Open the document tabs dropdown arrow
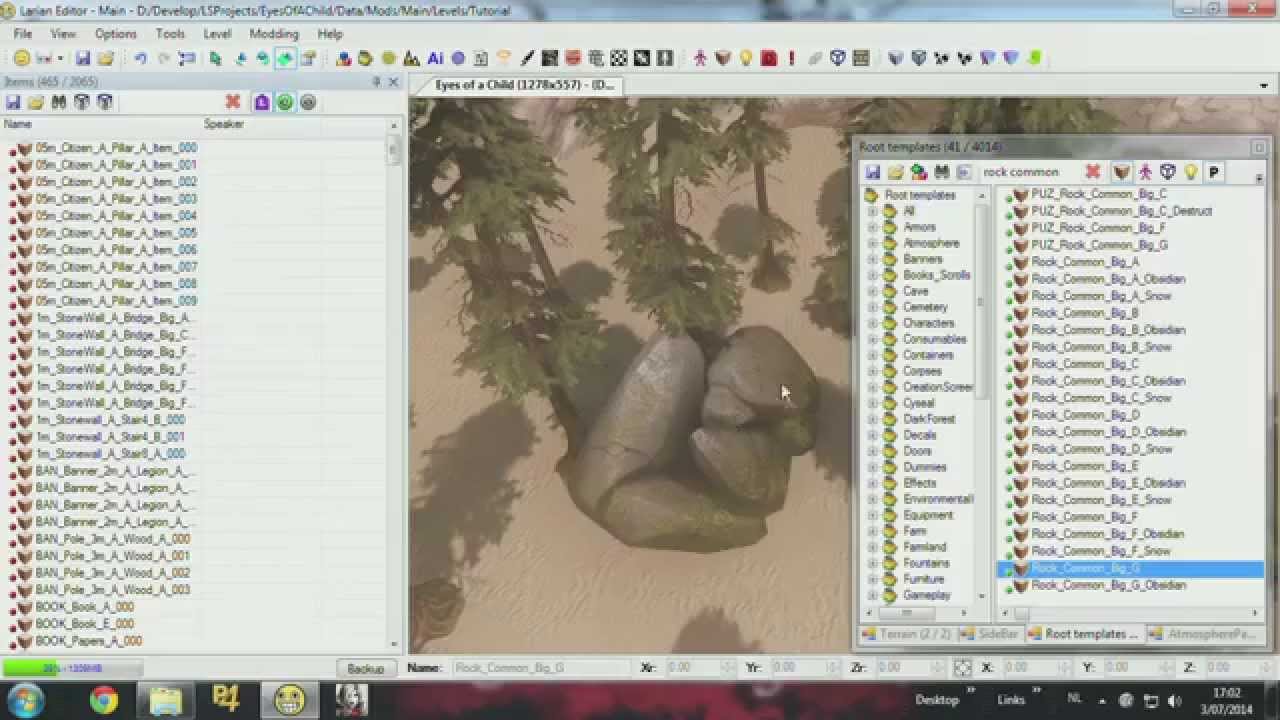This screenshot has height=720, width=1280. coord(1264,86)
